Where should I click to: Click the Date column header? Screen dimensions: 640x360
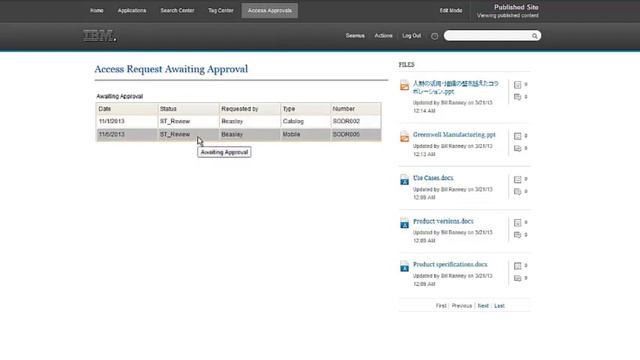tap(127, 109)
